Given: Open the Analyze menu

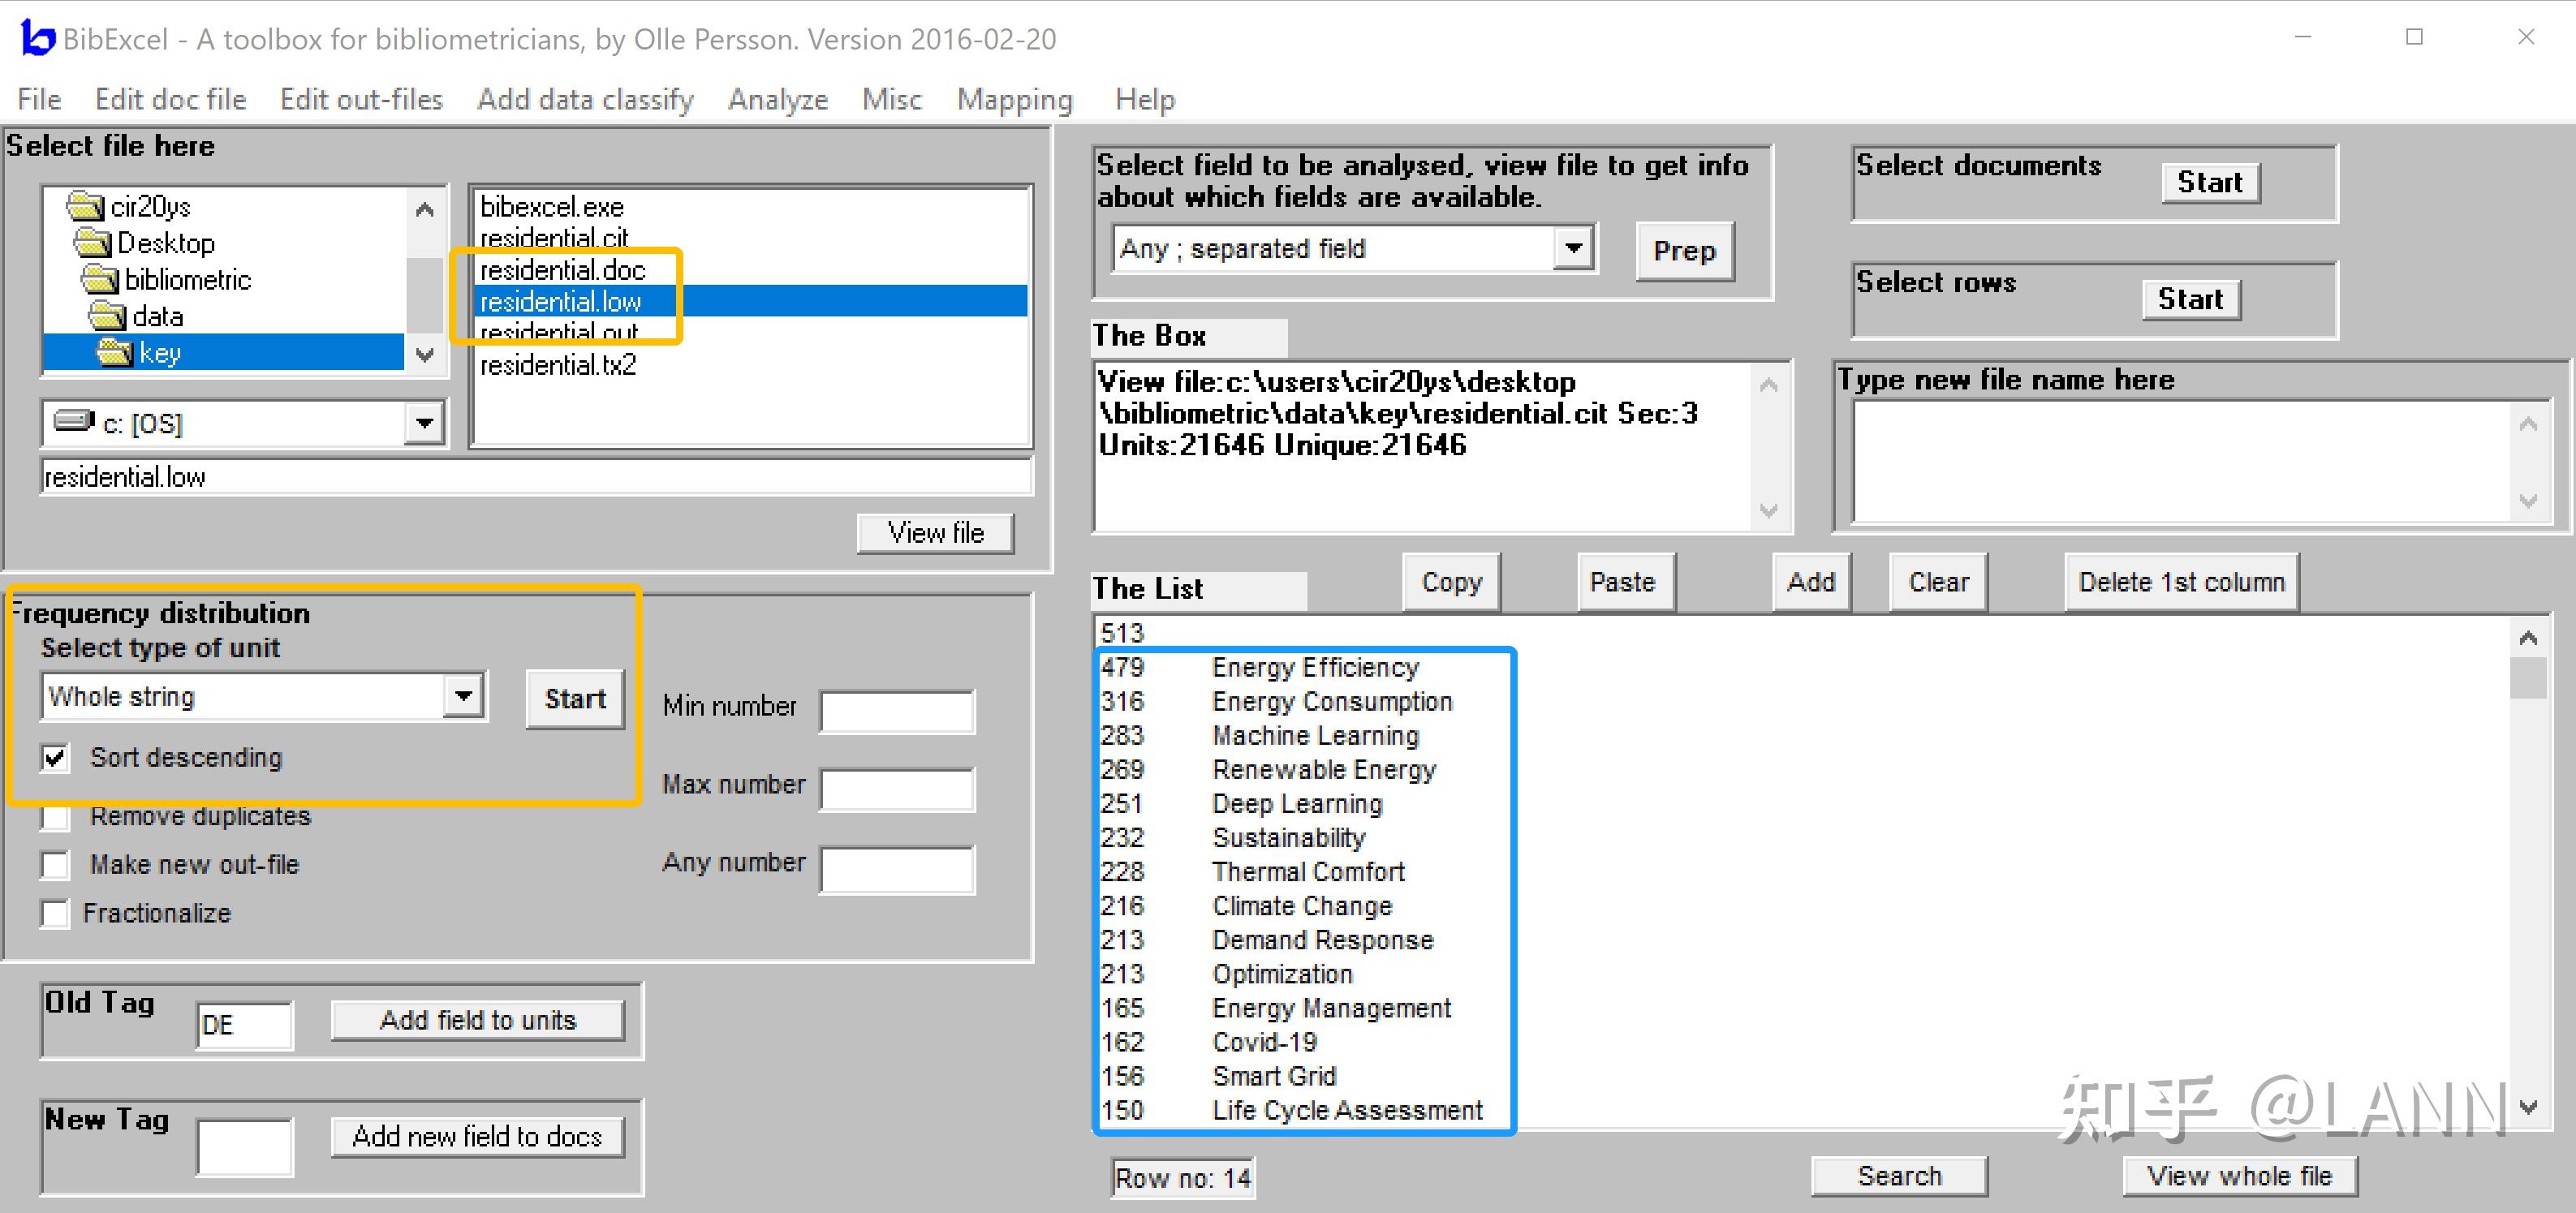Looking at the screenshot, I should coord(777,99).
